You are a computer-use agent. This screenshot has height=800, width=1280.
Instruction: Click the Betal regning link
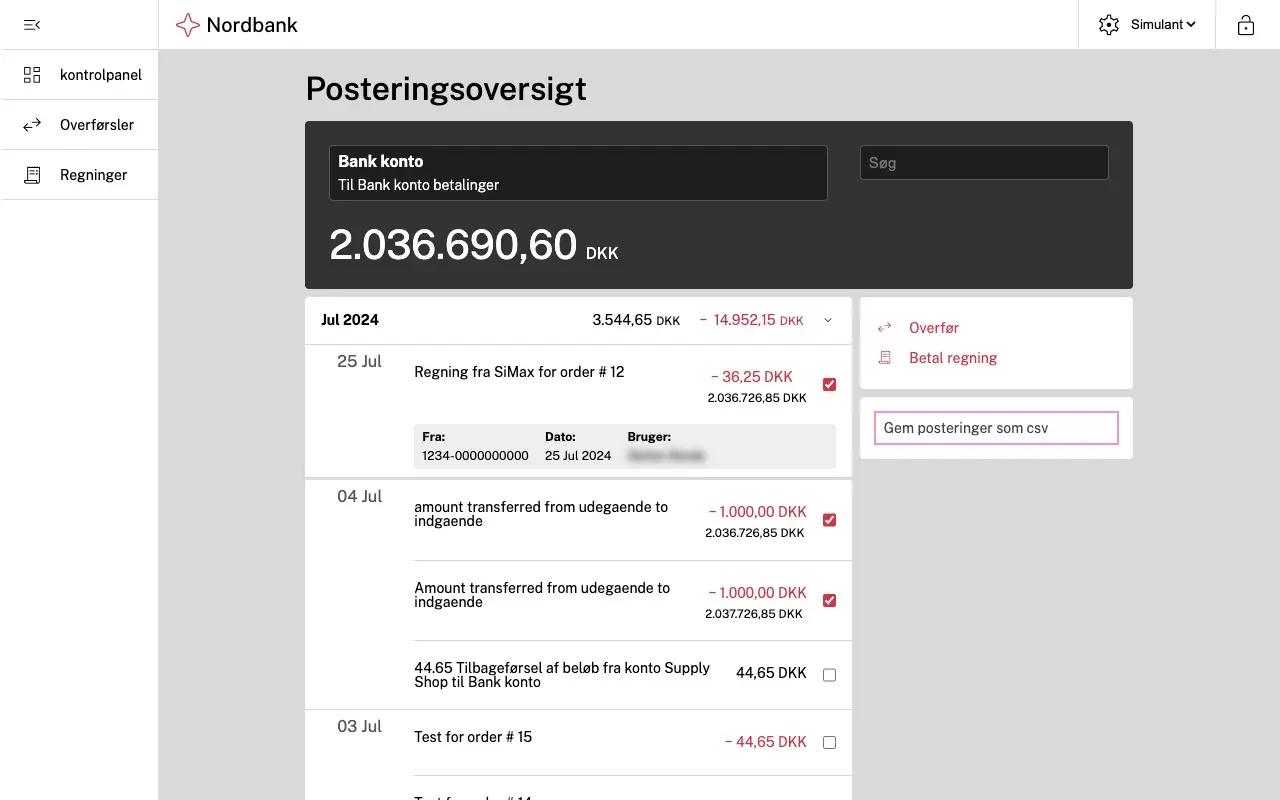point(953,357)
